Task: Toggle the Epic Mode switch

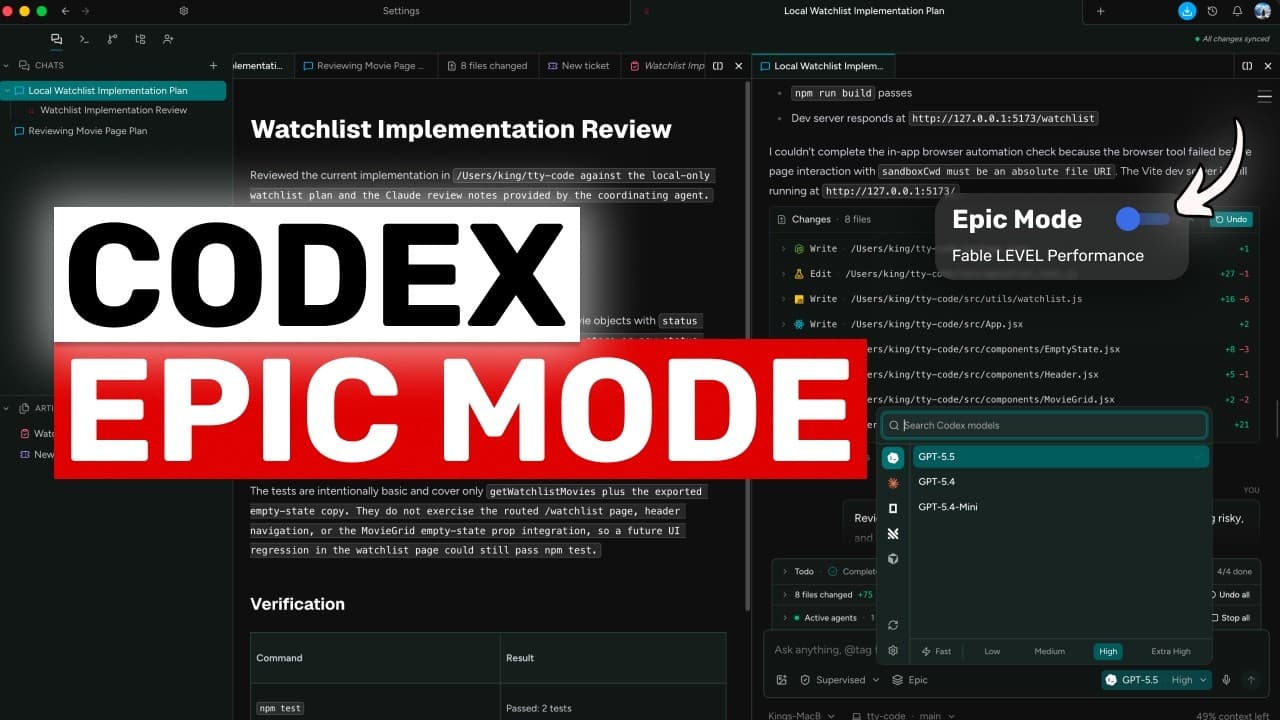Action: coord(1143,219)
